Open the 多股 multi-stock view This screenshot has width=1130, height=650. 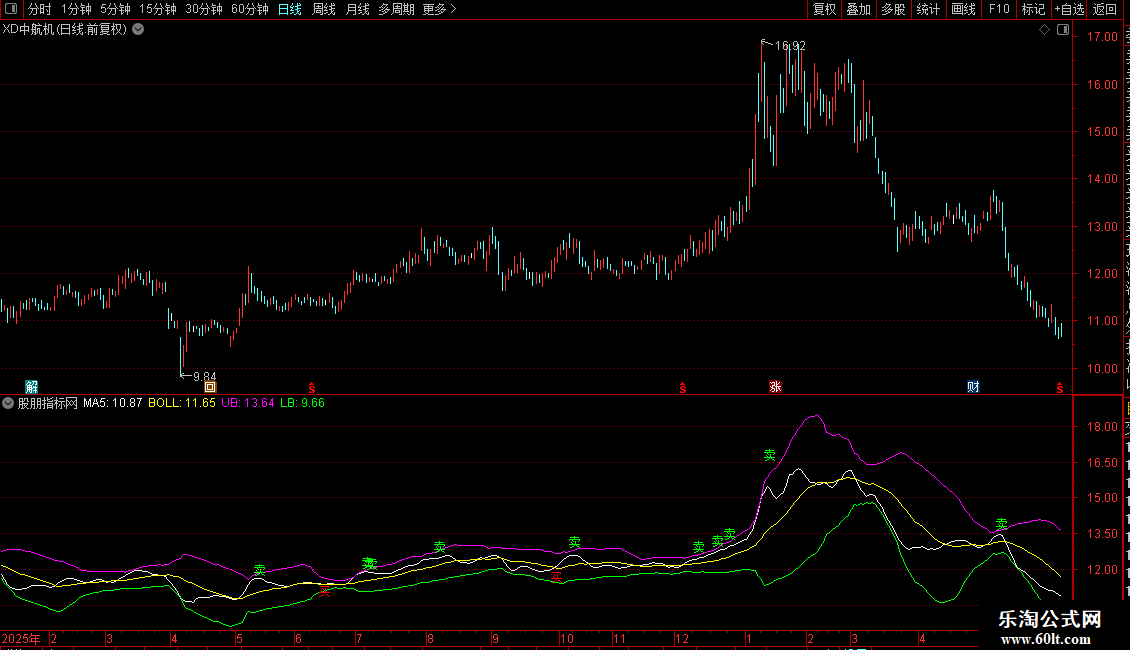893,9
